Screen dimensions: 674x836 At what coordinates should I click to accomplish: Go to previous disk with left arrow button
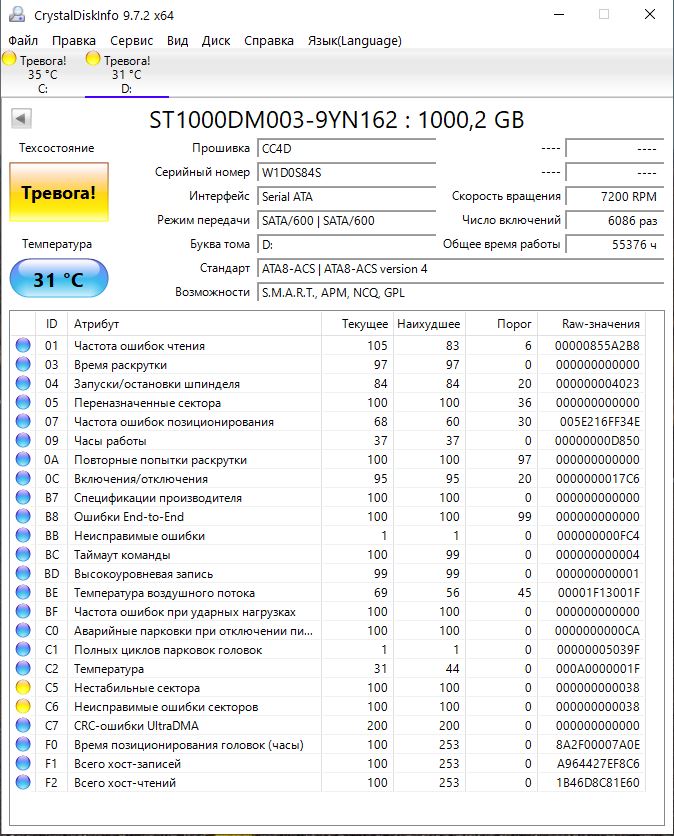tap(21, 118)
